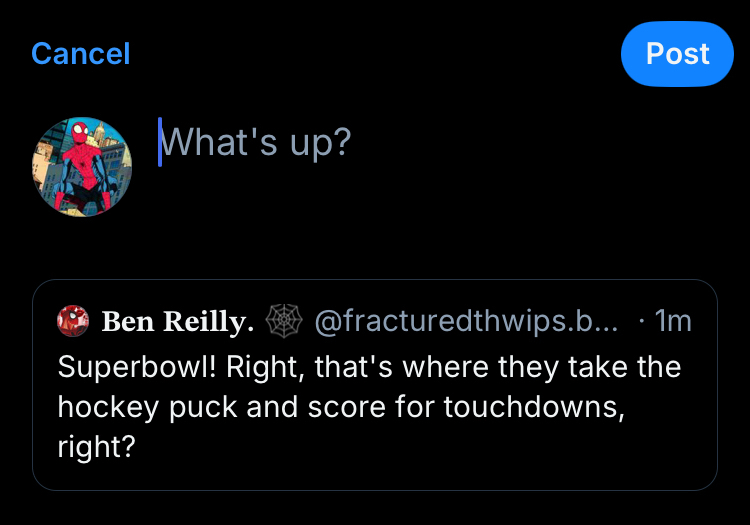Click the empty compose area below the placeholder
The image size is (750, 525).
coord(400,220)
